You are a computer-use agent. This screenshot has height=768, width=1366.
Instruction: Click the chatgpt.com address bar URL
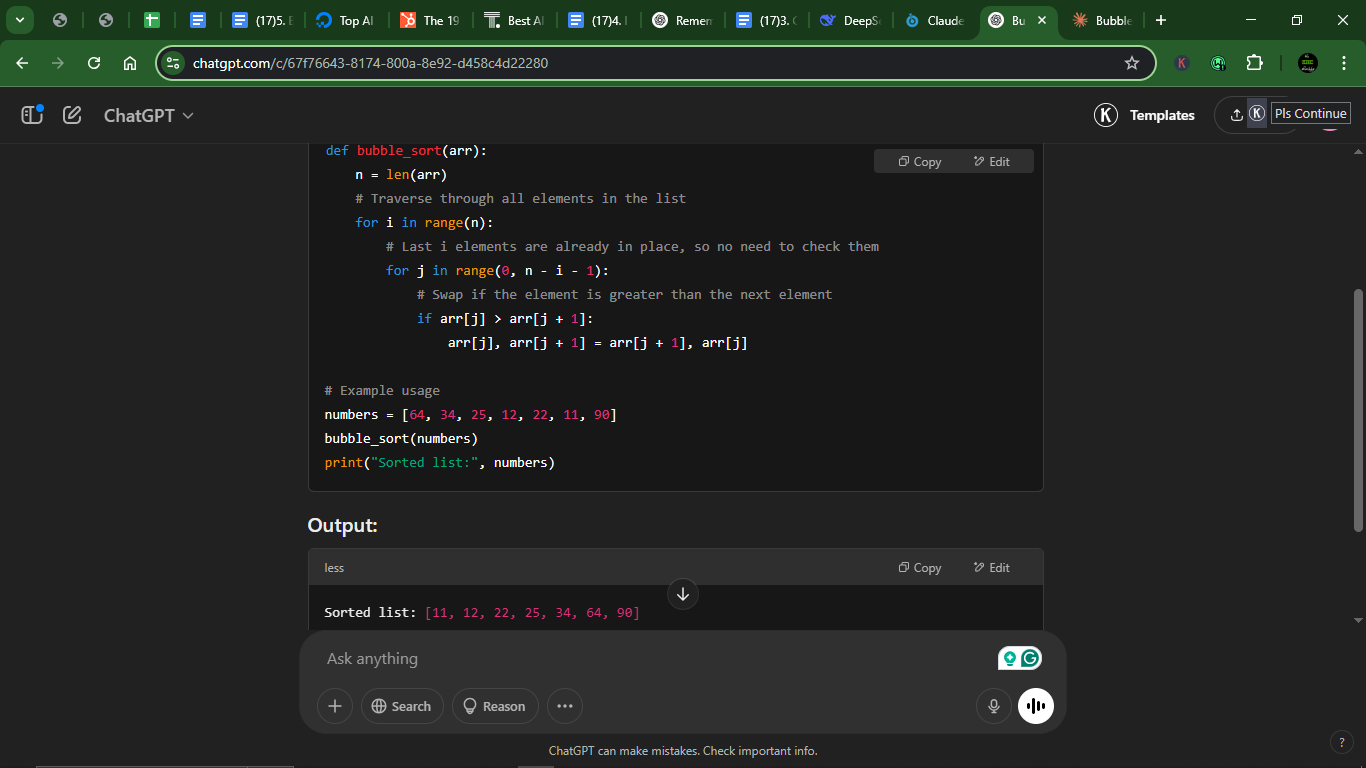click(370, 63)
